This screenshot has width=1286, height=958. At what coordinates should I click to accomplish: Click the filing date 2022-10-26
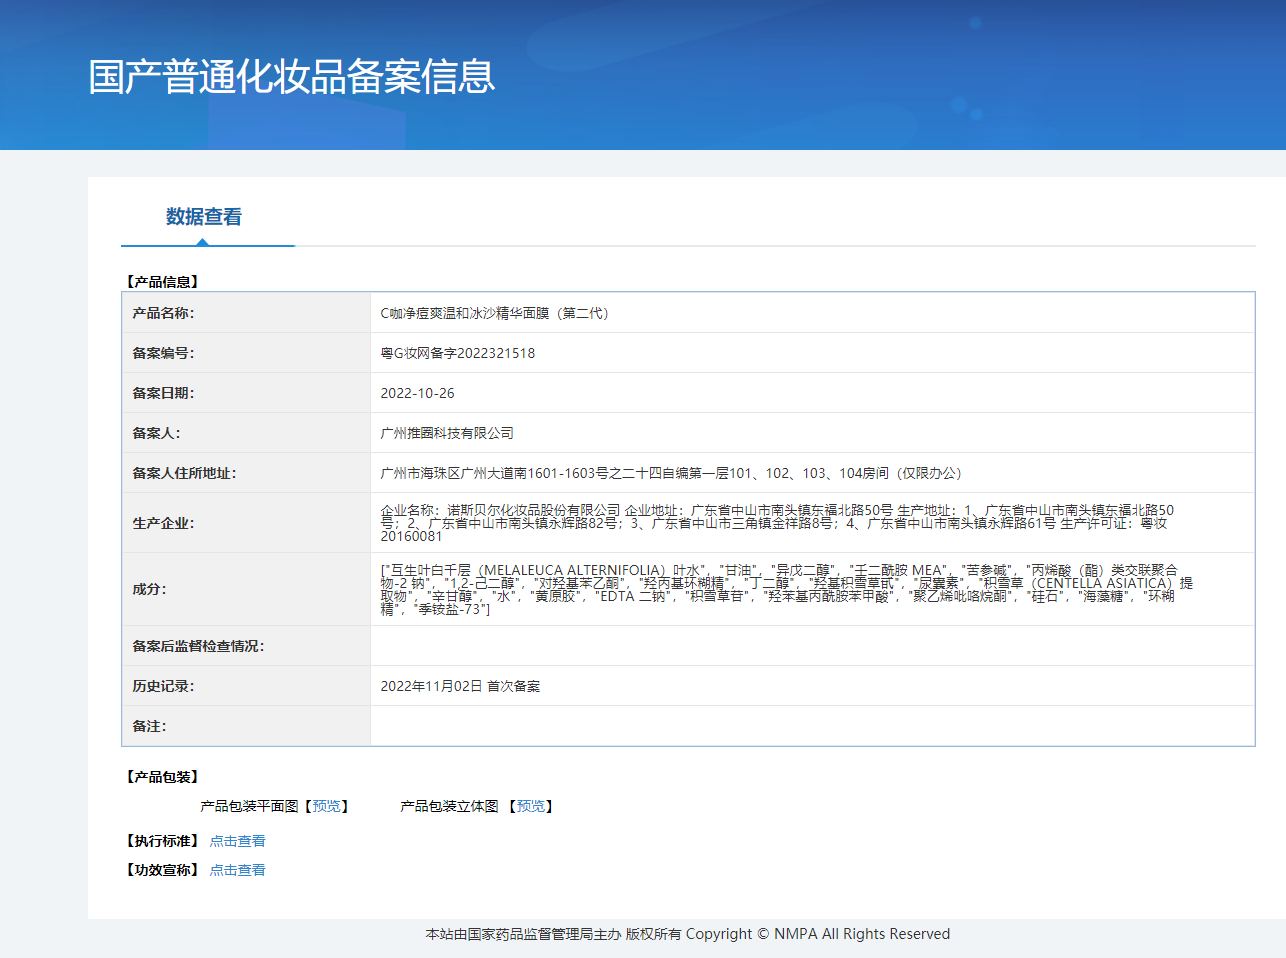point(417,393)
